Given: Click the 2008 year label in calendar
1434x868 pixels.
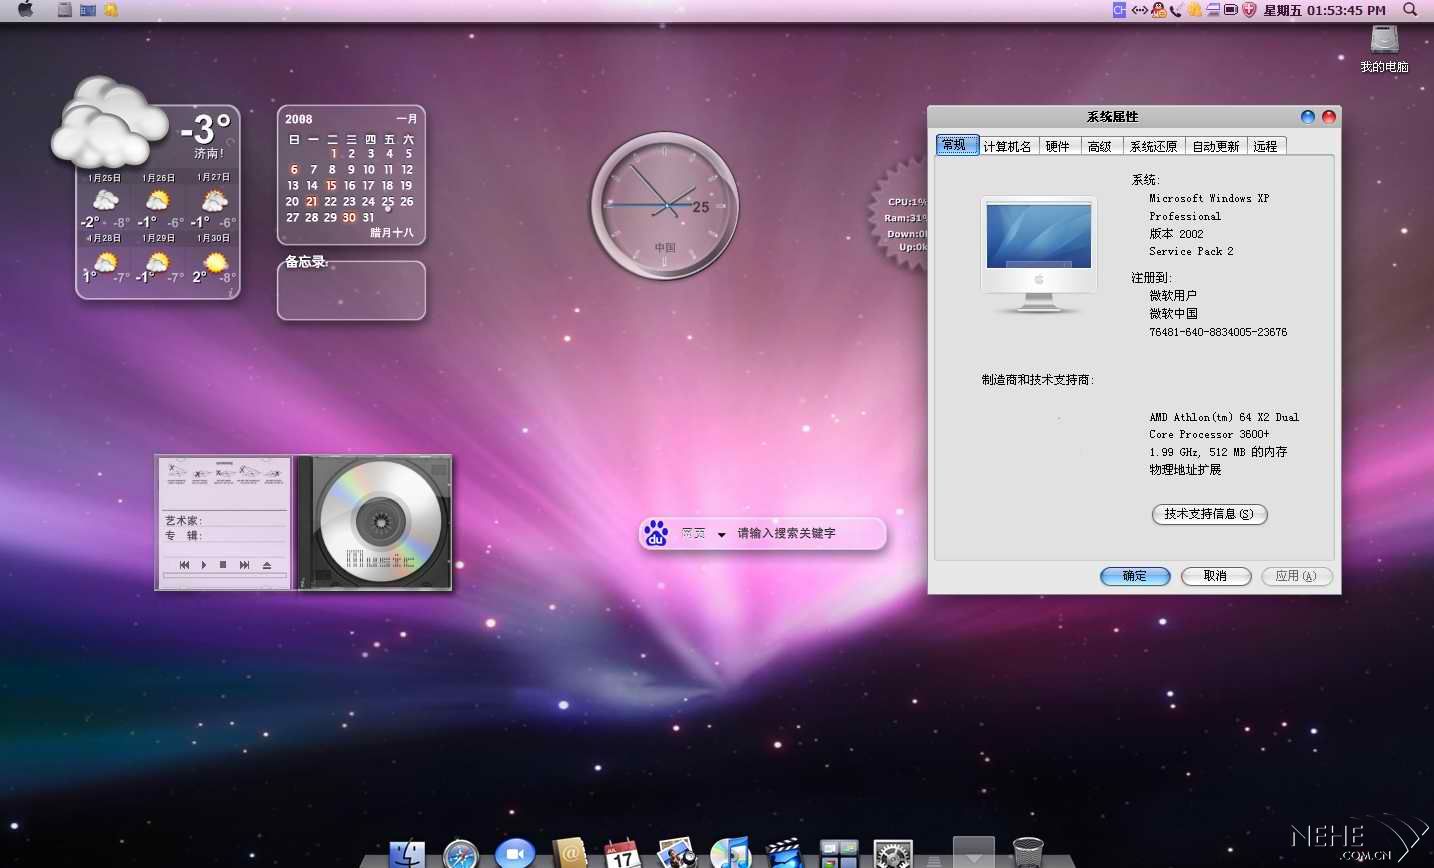Looking at the screenshot, I should pos(299,119).
